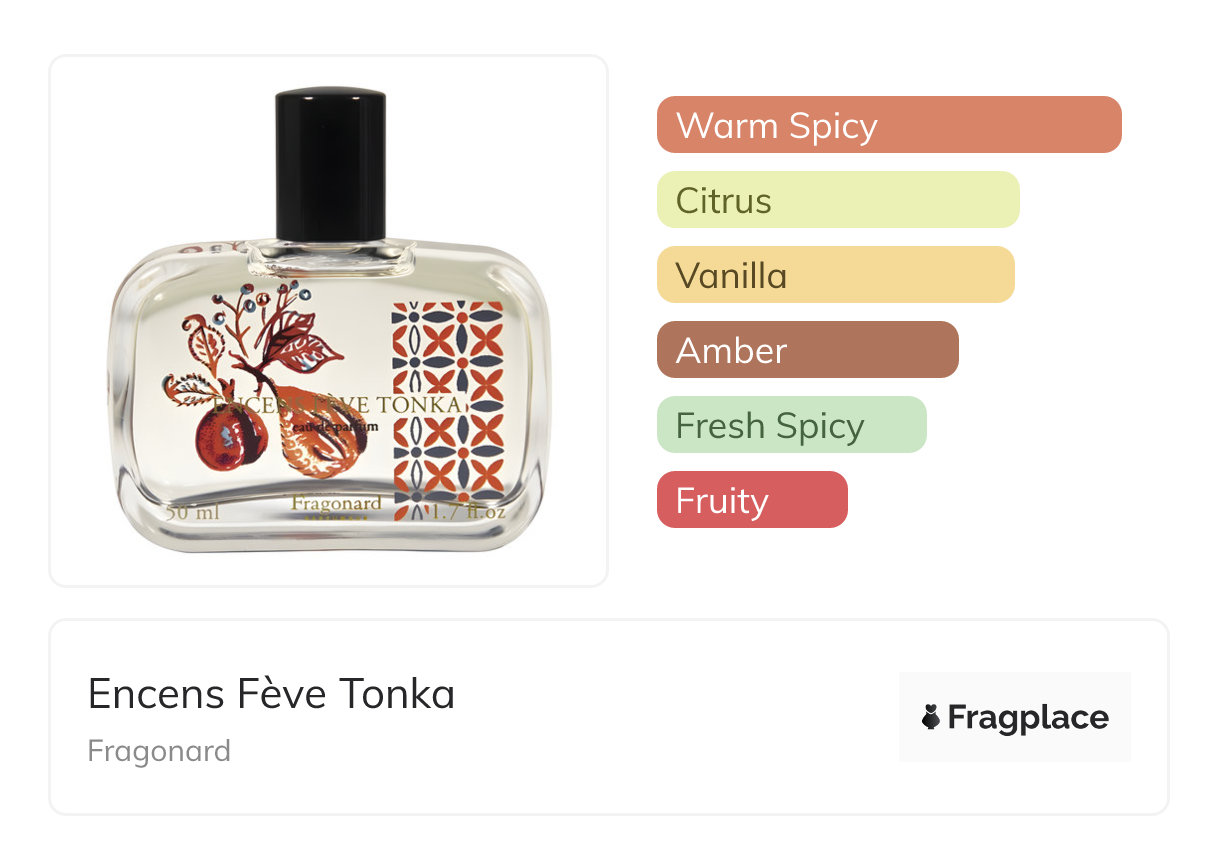Select the Citrus accord bar
The width and height of the screenshot is (1218, 864).
[x=838, y=200]
